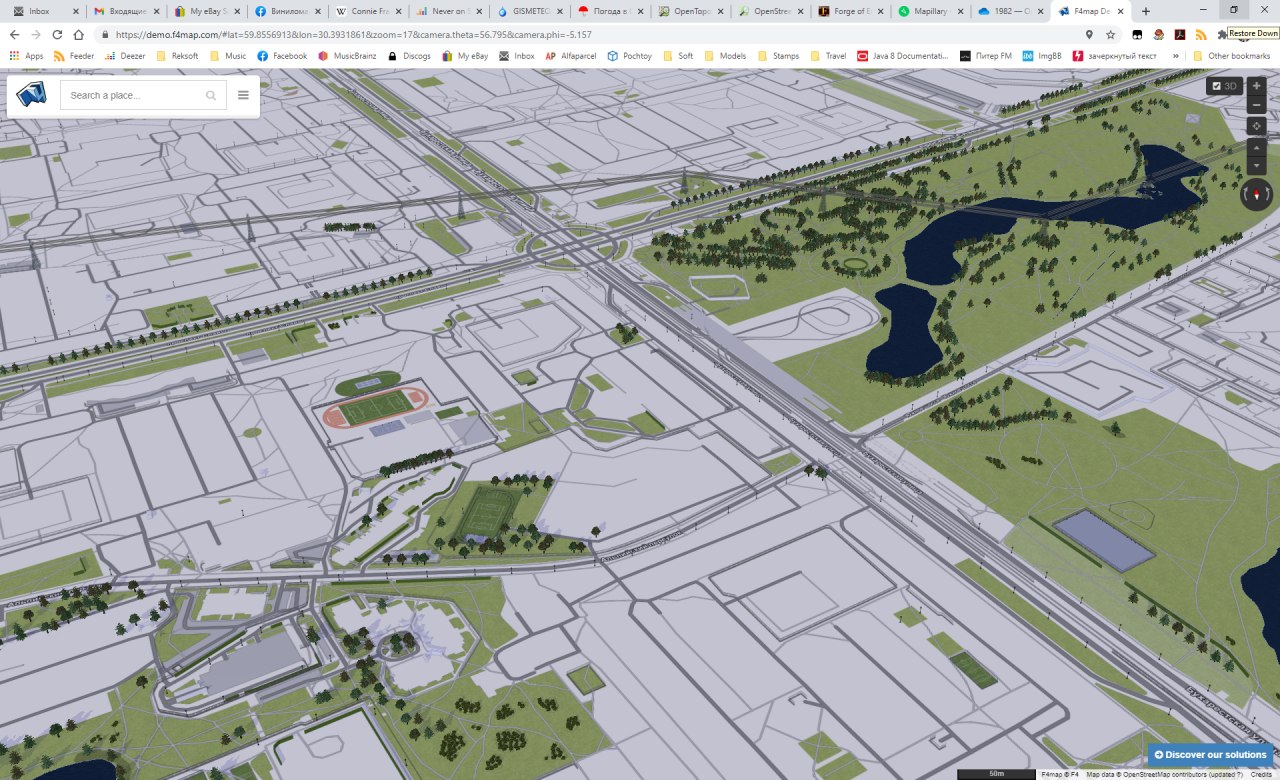
Task: Click the center/locate map control icon
Action: pyautogui.click(x=1257, y=126)
